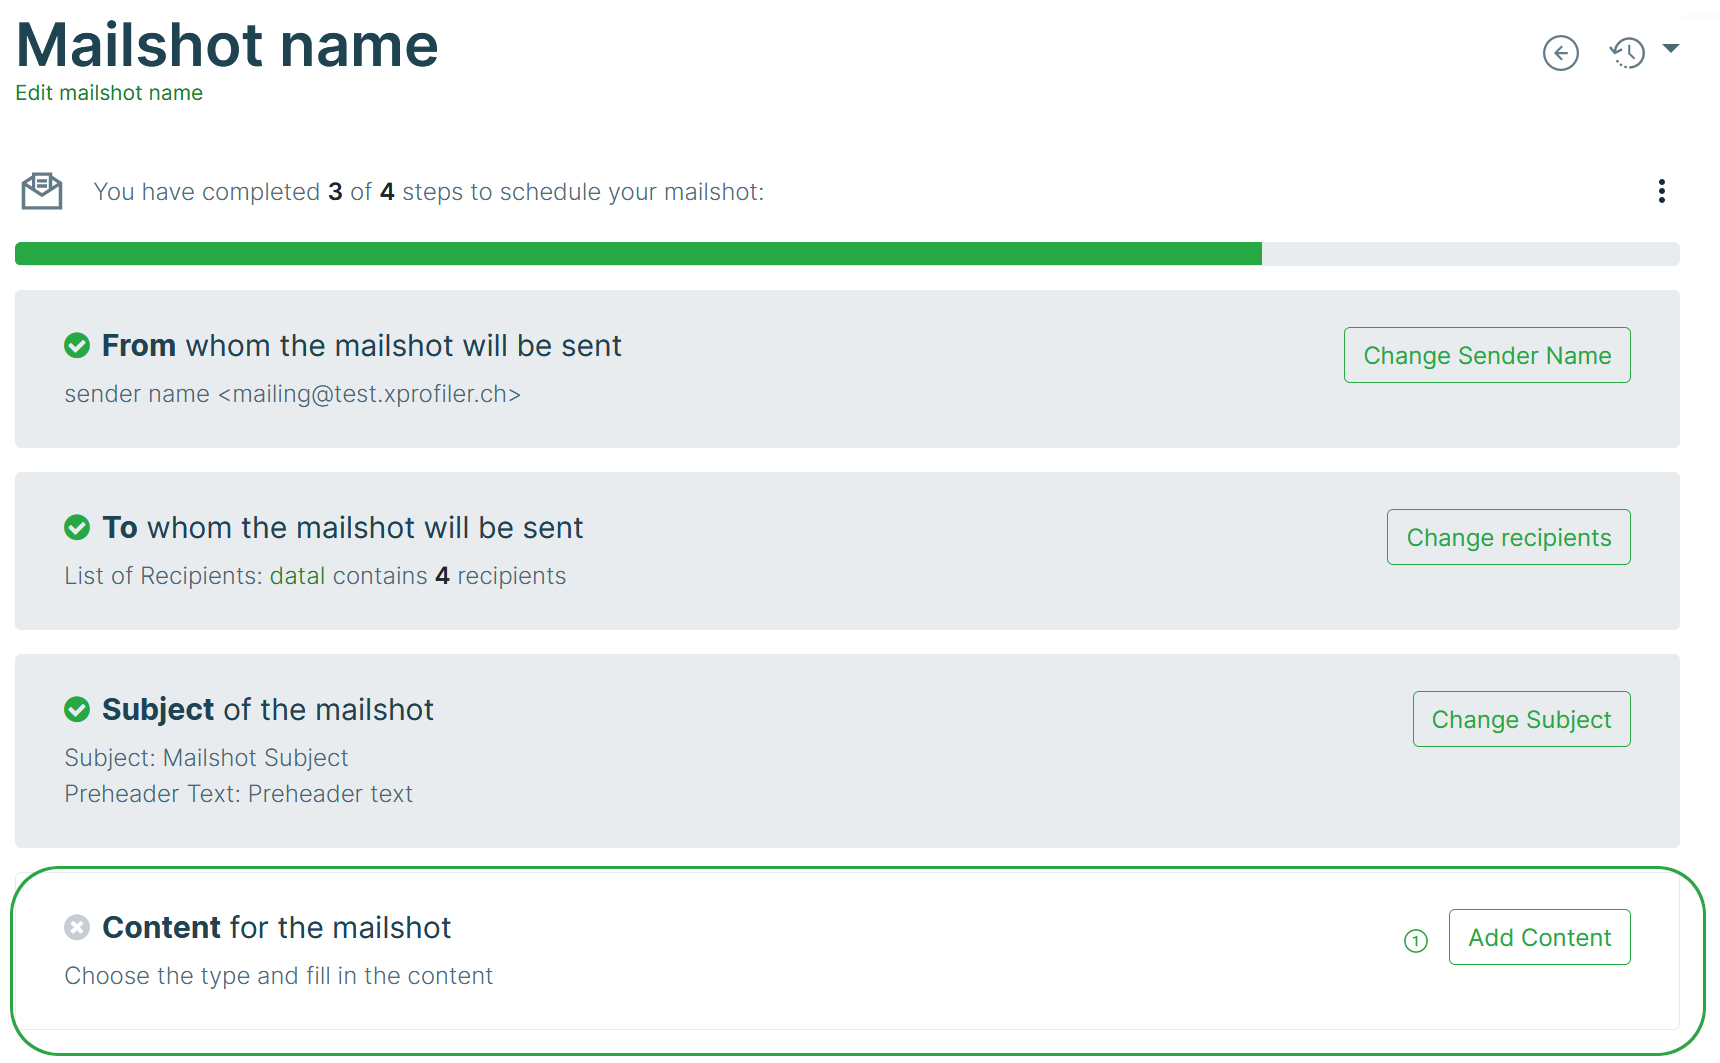
Task: Click the numbered info circle icon
Action: [x=1415, y=941]
